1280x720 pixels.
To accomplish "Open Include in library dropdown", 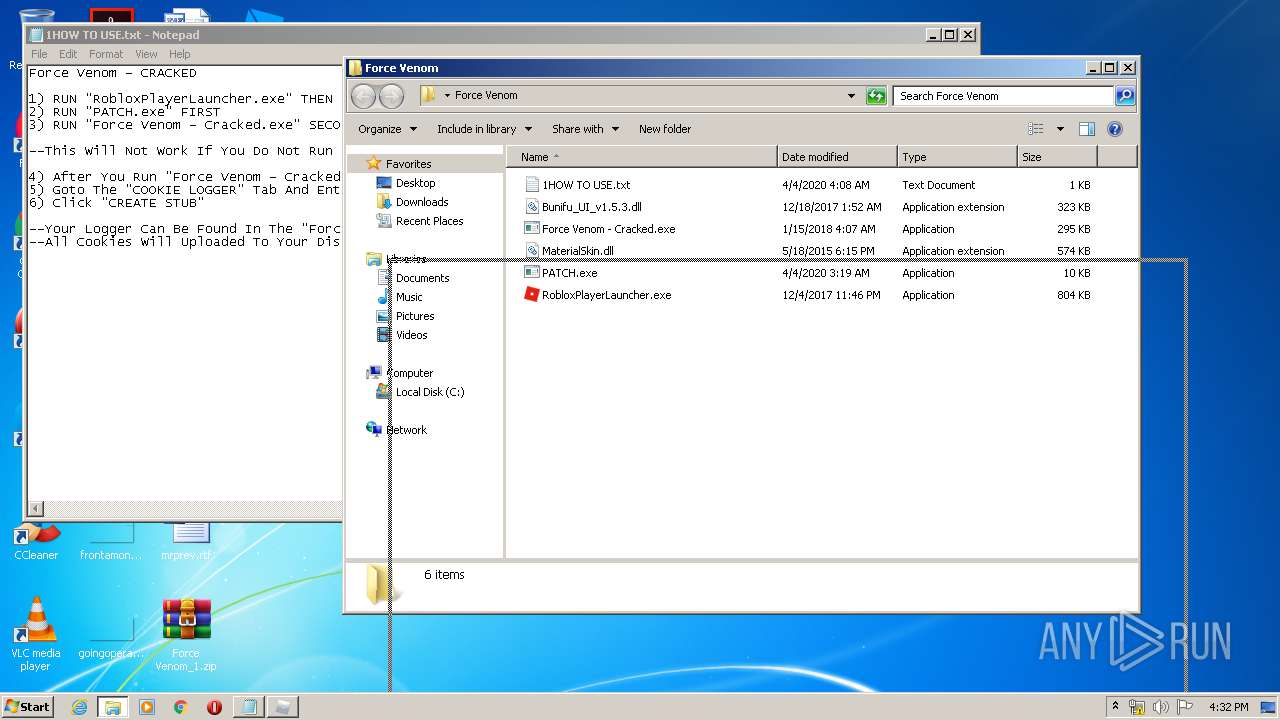I will [x=485, y=129].
